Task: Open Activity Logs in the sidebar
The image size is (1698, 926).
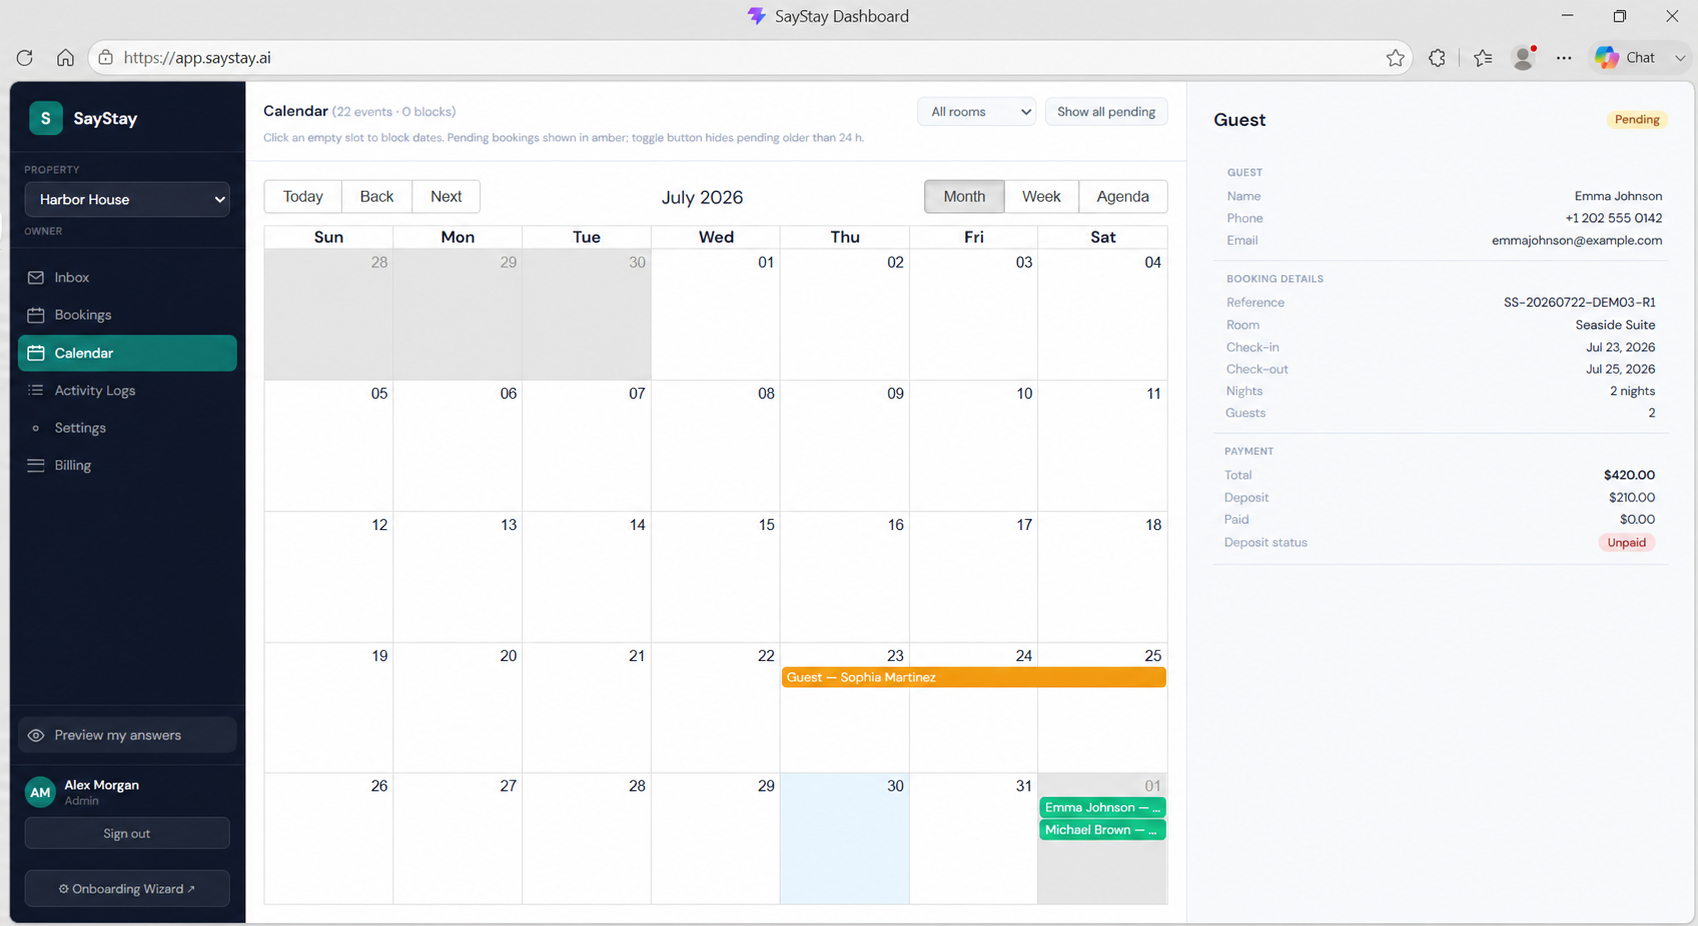Action: point(127,390)
